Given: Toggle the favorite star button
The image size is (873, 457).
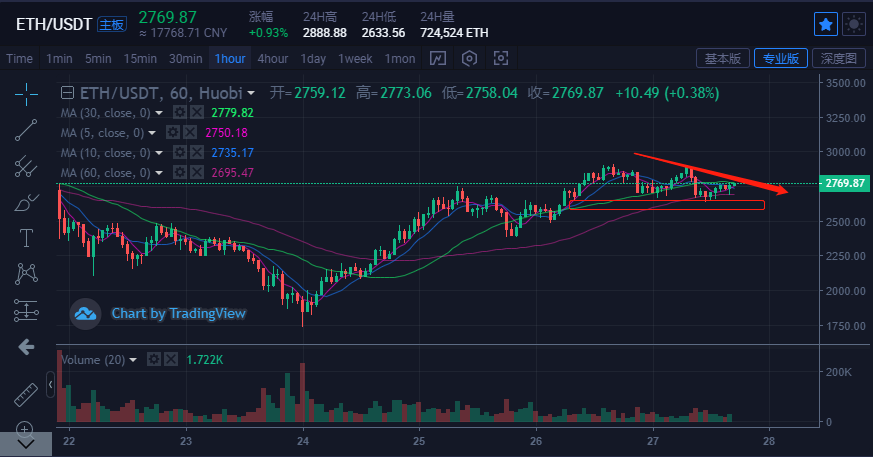Looking at the screenshot, I should click(826, 23).
